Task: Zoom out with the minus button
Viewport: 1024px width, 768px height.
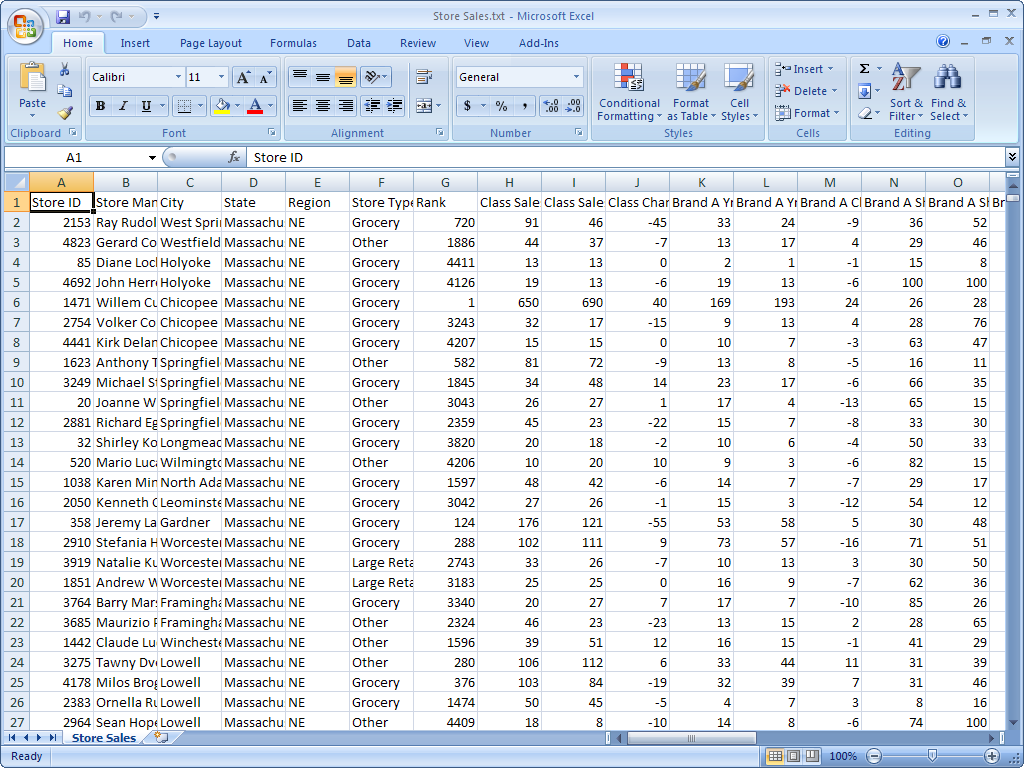Action: (874, 756)
